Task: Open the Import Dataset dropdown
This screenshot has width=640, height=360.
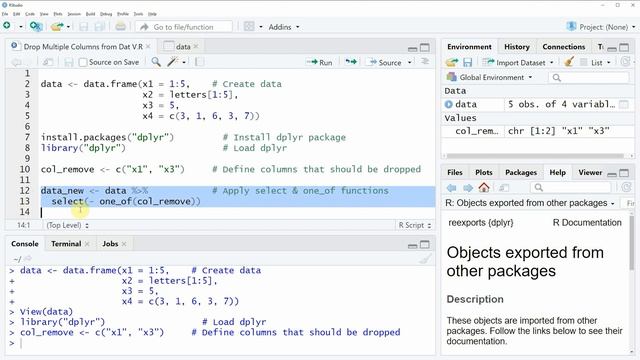Action: tap(518, 62)
